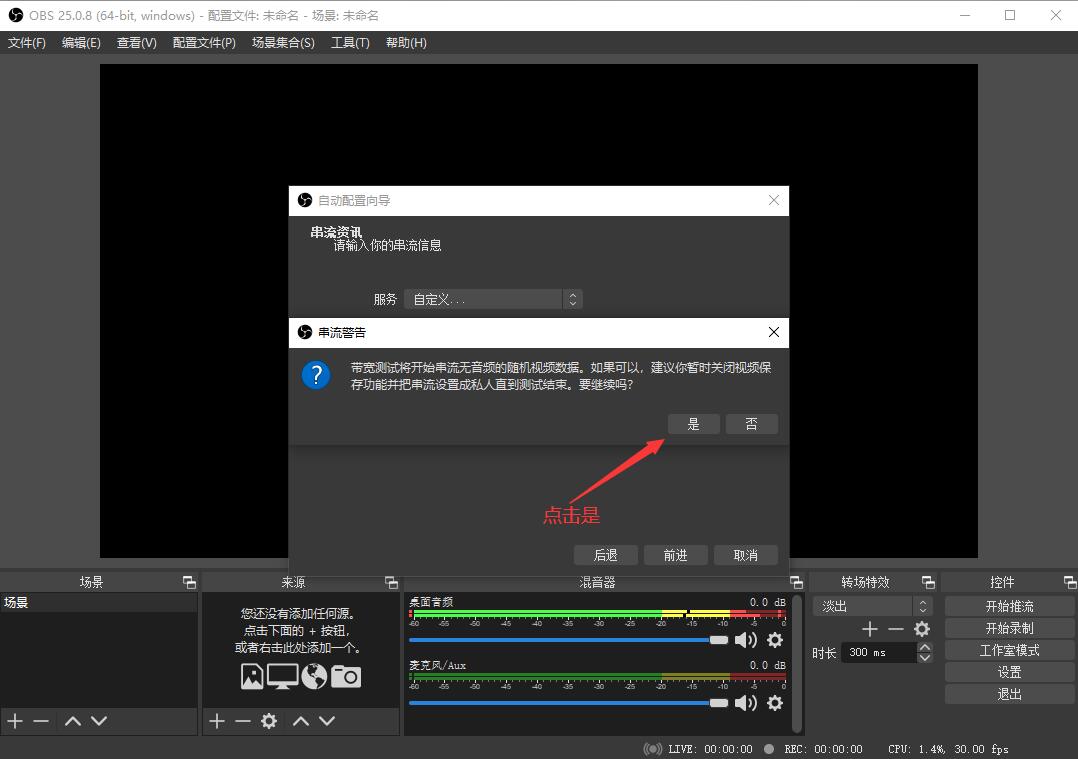Open the 配置文件(P) menu
Viewport: 1078px width, 759px height.
click(204, 43)
